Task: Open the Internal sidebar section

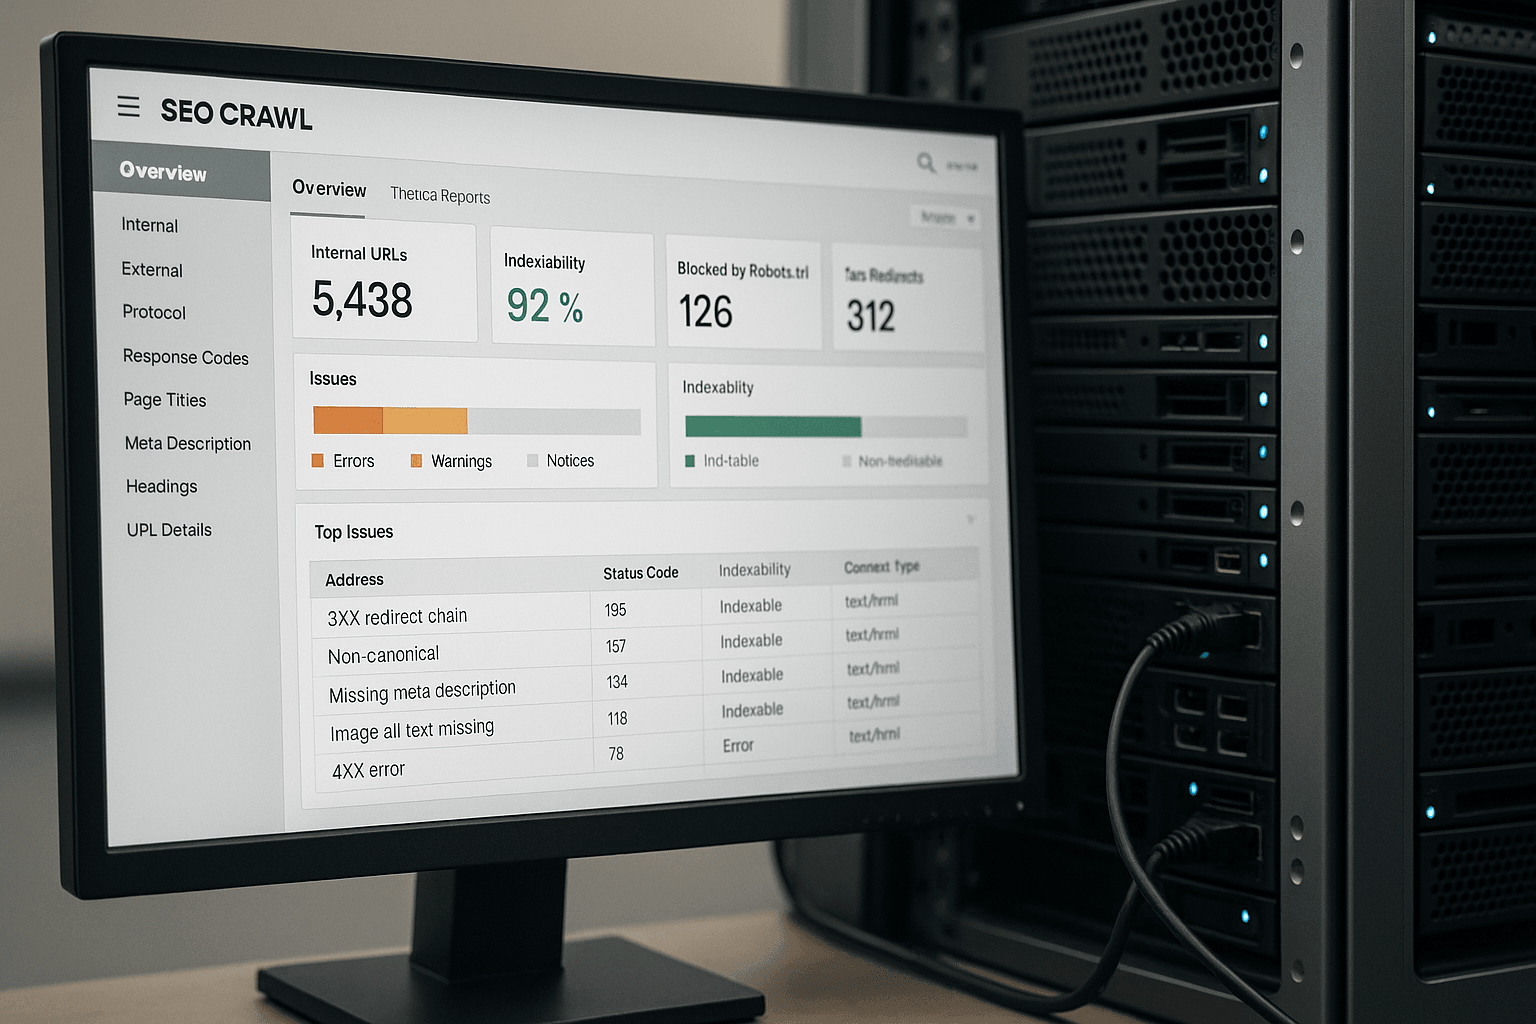Action: click(150, 225)
